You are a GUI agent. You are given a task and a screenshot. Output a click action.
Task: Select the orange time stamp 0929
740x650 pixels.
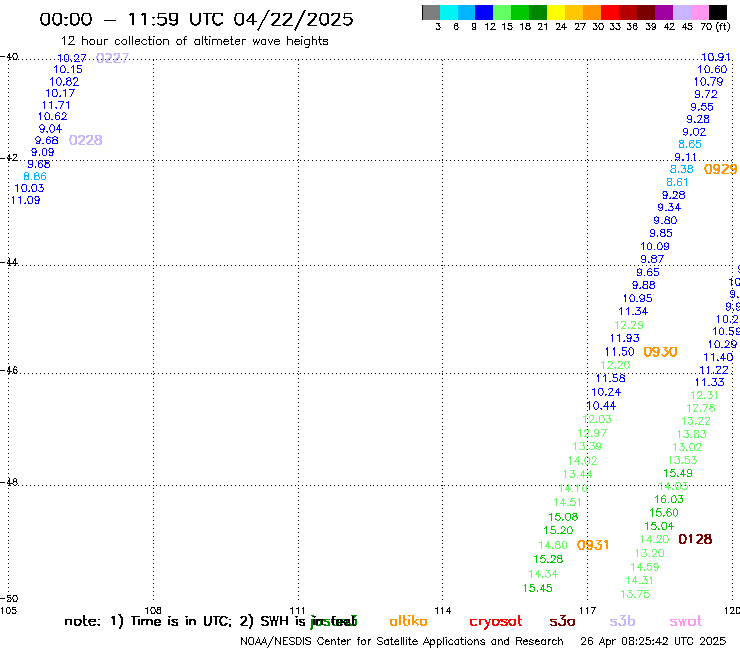click(720, 169)
